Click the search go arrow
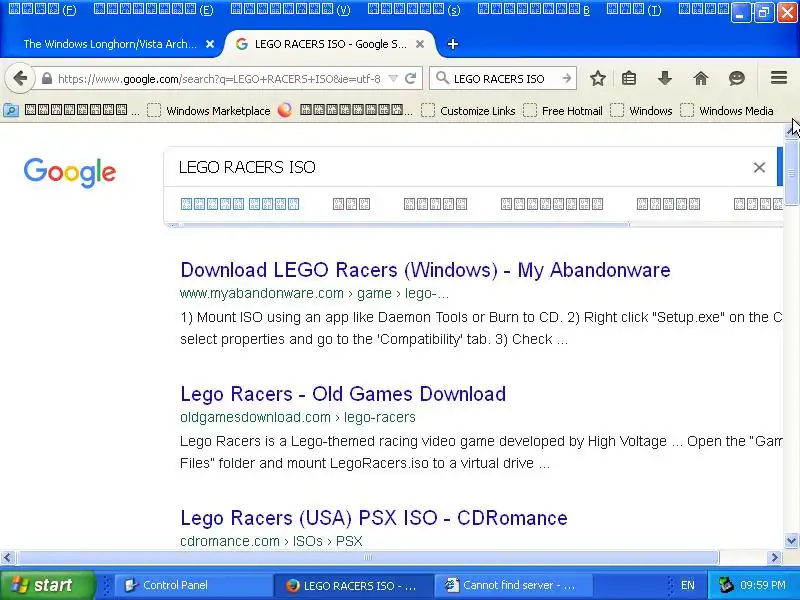Image resolution: width=800 pixels, height=600 pixels. click(566, 79)
